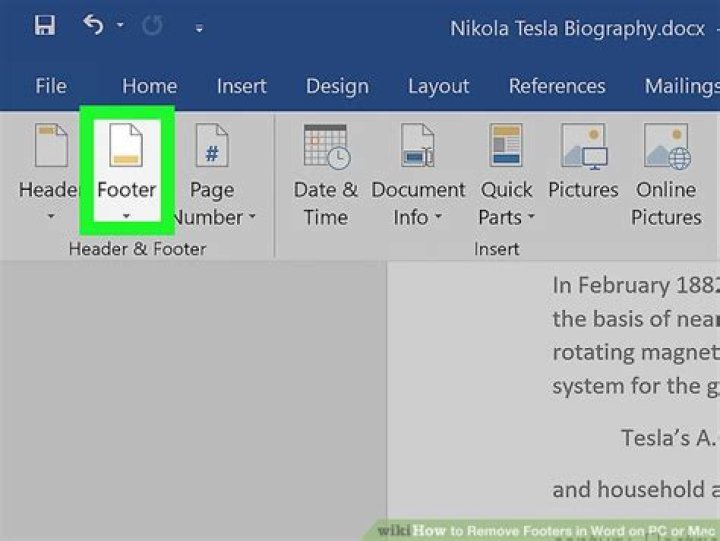Select the References tab
Image resolution: width=720 pixels, height=541 pixels.
(557, 86)
